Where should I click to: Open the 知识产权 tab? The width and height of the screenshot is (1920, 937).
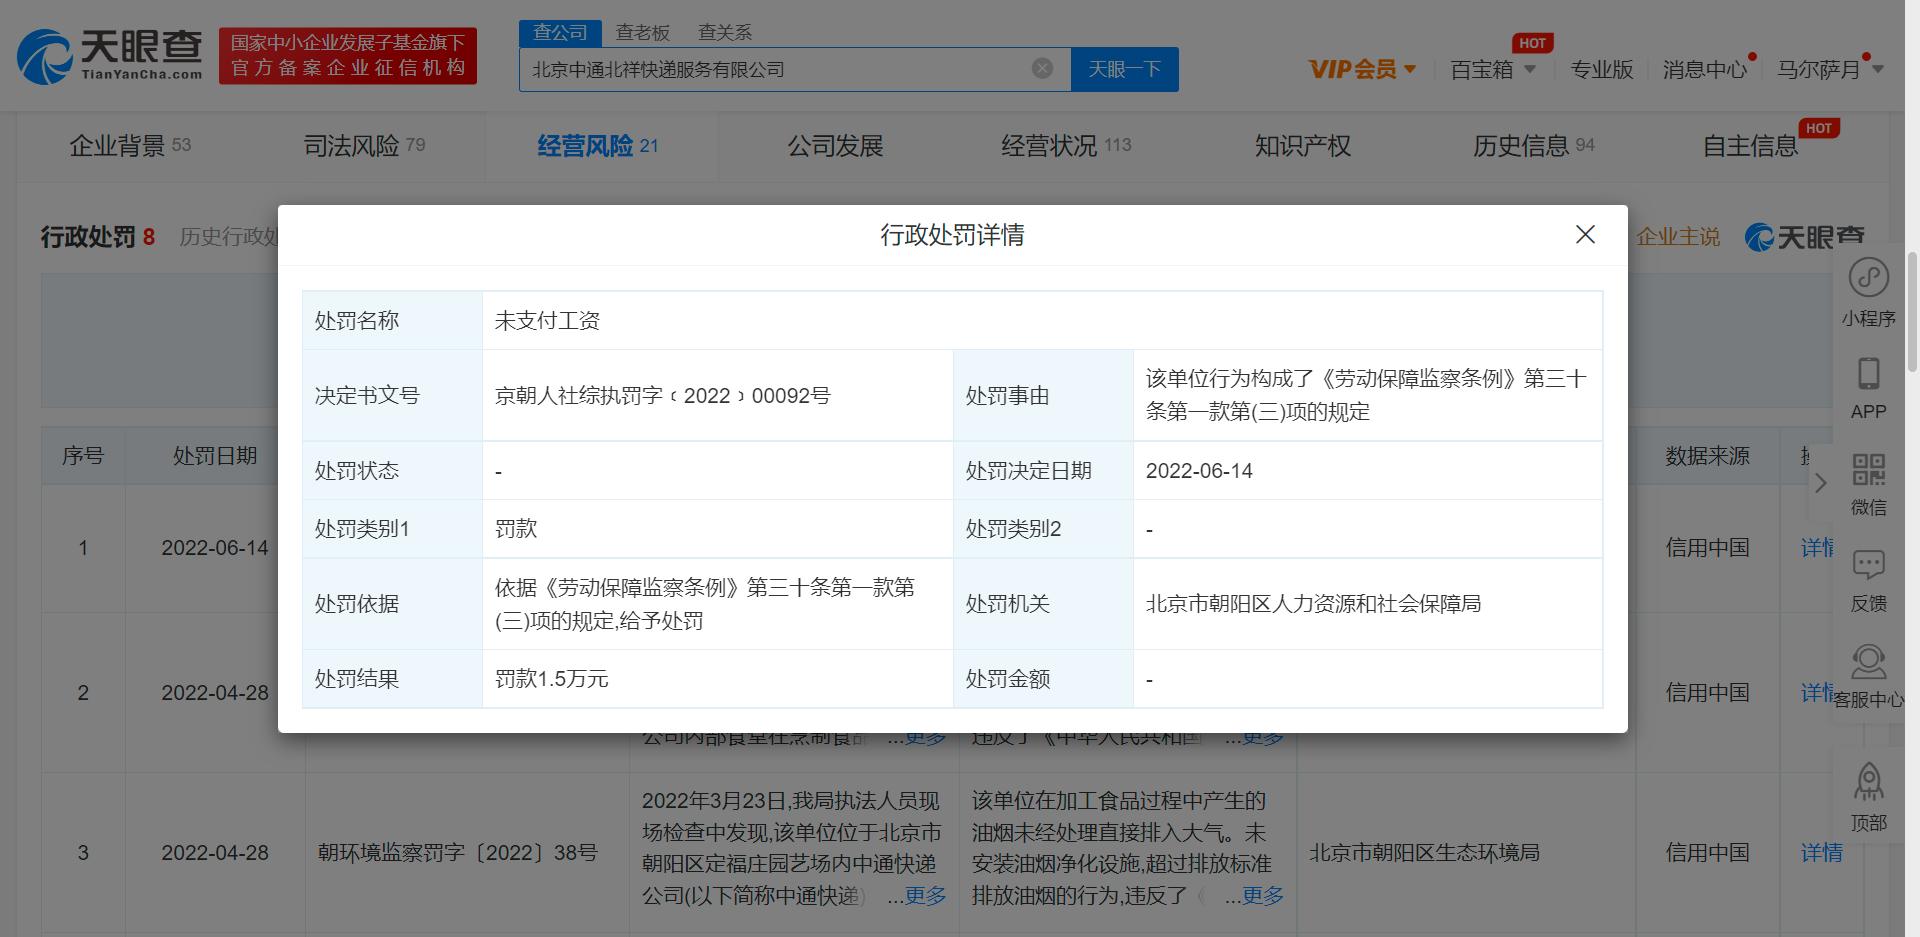coord(1302,146)
